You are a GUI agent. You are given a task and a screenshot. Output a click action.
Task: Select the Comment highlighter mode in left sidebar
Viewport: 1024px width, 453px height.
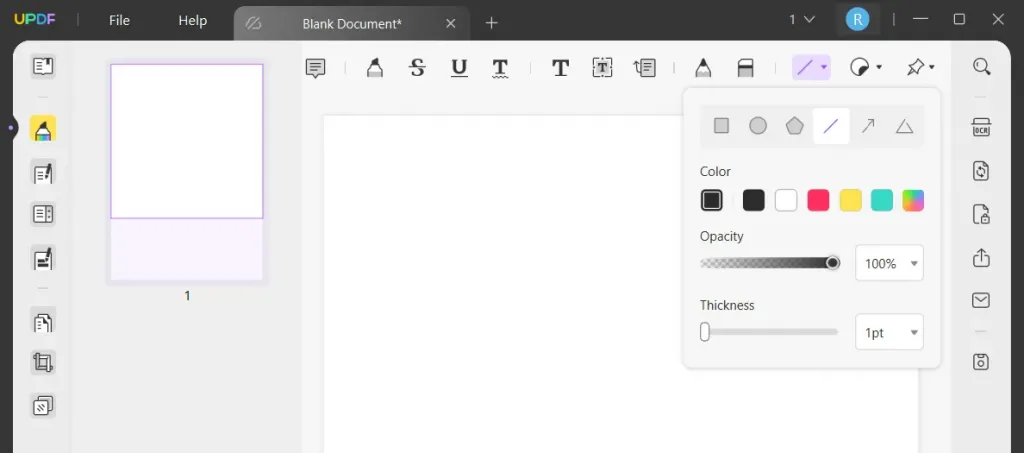[x=43, y=130]
